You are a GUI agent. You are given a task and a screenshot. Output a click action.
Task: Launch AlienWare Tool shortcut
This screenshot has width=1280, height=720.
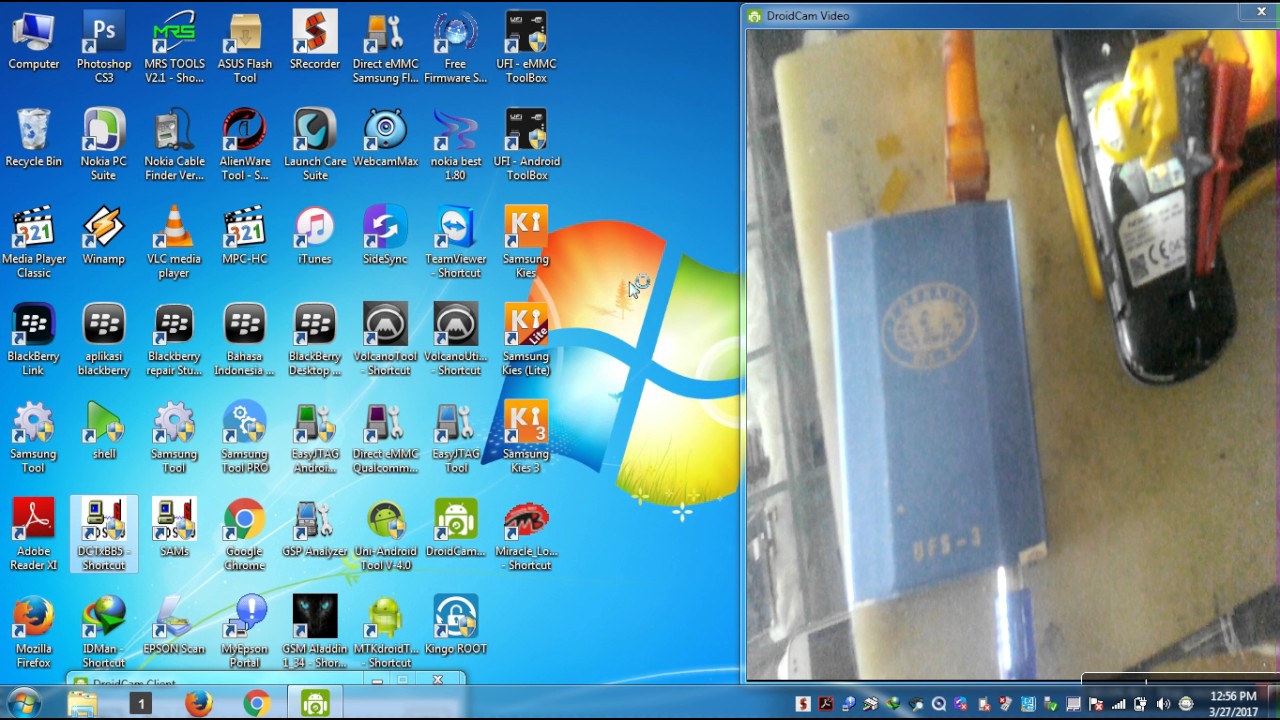[245, 145]
